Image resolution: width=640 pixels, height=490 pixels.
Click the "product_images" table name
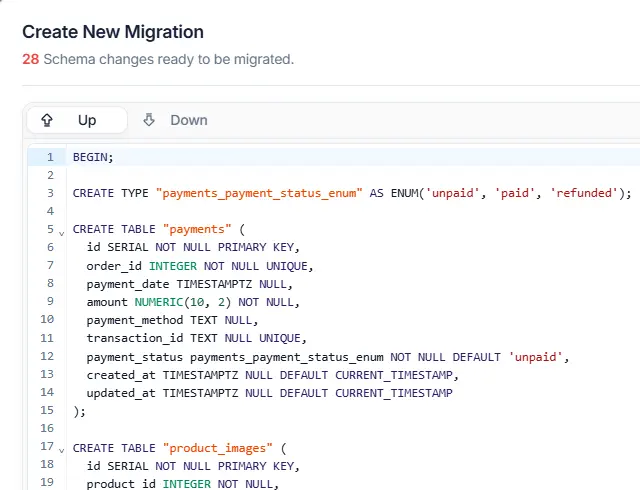click(x=218, y=448)
